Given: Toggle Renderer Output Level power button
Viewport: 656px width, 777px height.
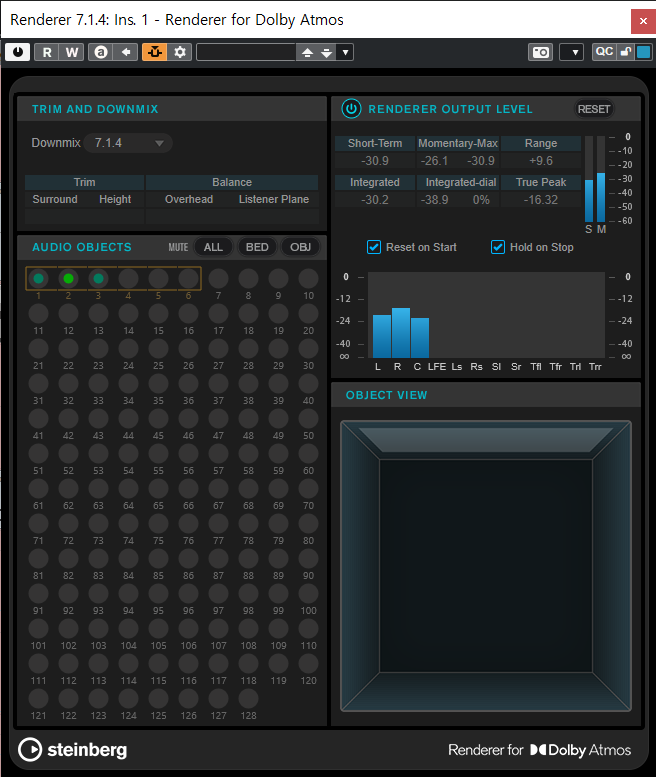Looking at the screenshot, I should pyautogui.click(x=351, y=109).
